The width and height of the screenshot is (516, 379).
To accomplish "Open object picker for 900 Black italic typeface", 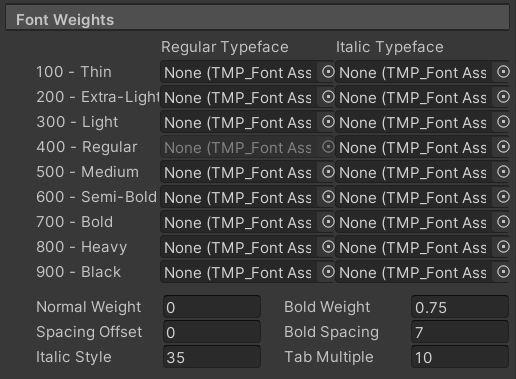I will (x=503, y=272).
